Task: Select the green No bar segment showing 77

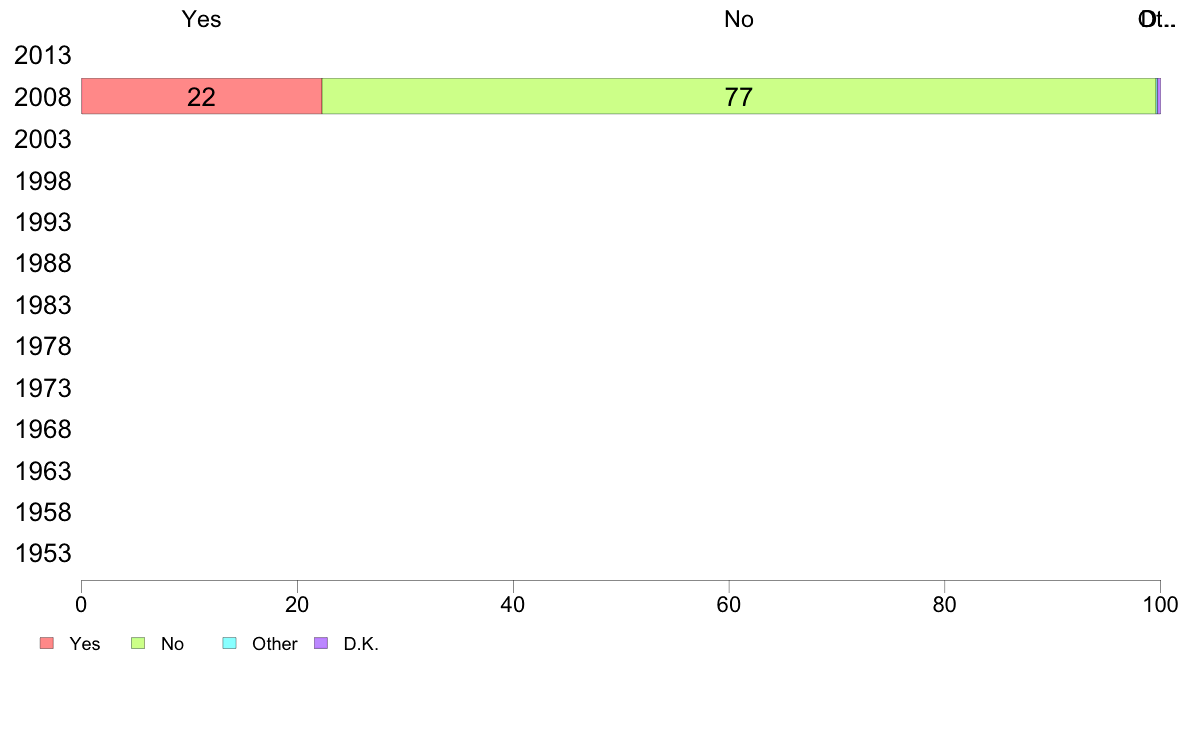Action: (x=739, y=96)
